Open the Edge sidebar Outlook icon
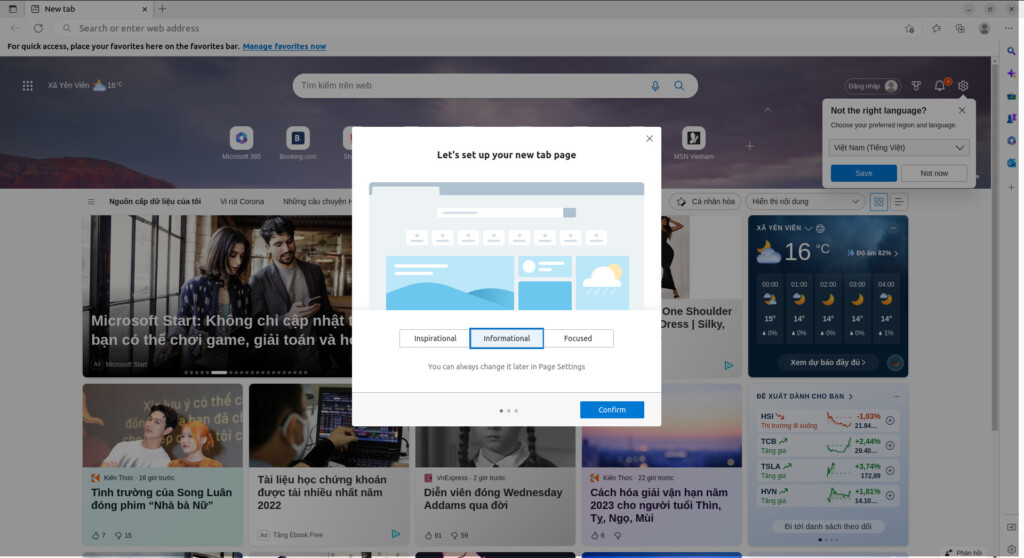Viewport: 1024px width, 558px height. point(1011,162)
